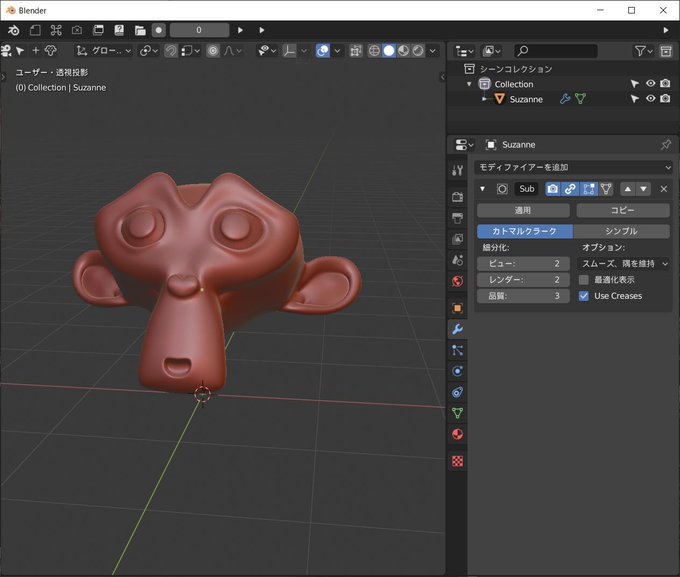Click the current frame field showing 0
This screenshot has width=680, height=577.
point(199,30)
